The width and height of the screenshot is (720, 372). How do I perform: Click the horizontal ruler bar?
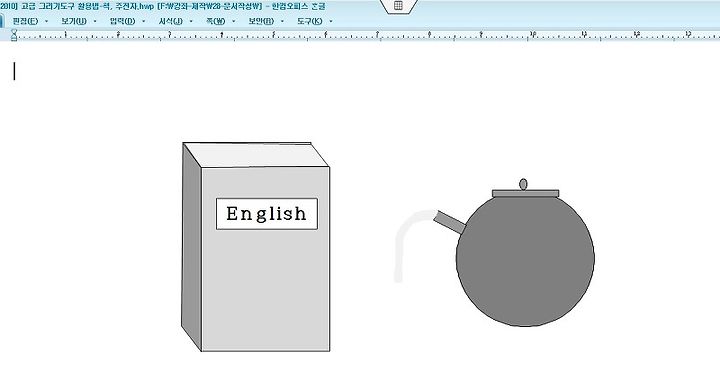[x=360, y=35]
